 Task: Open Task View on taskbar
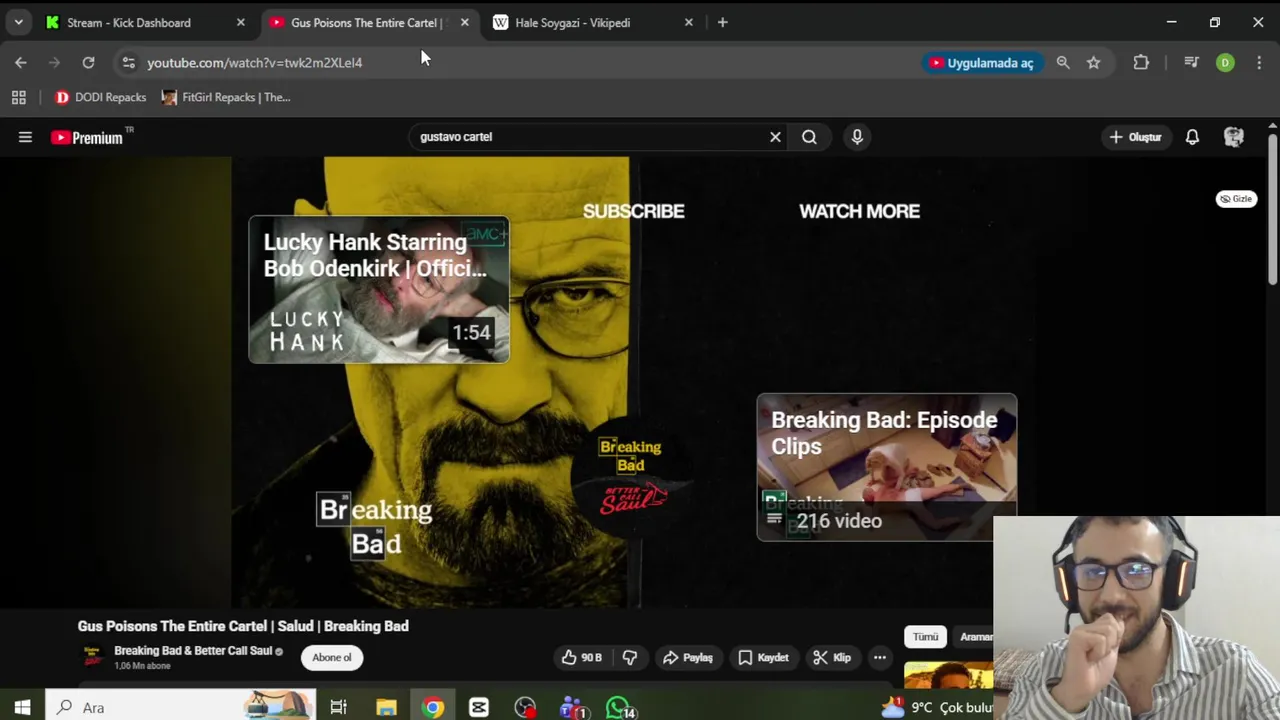(338, 707)
